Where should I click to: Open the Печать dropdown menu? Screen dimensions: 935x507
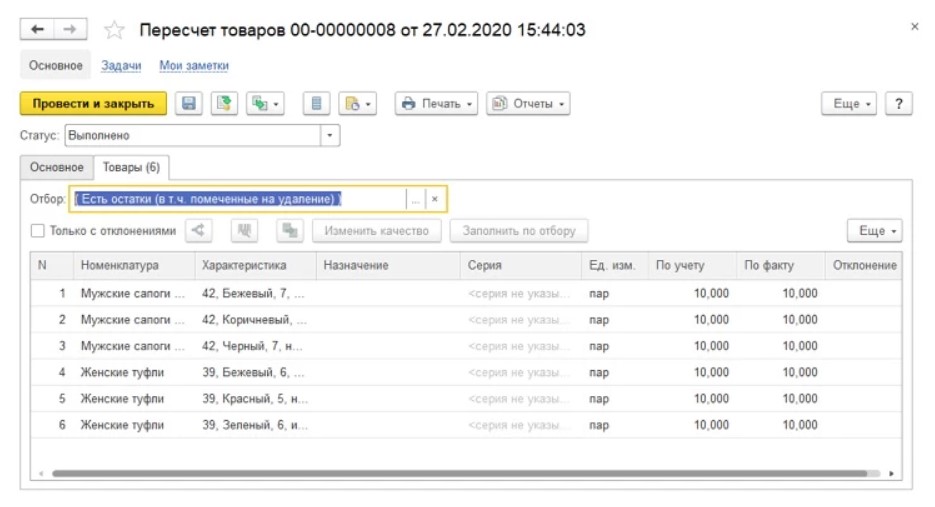point(435,103)
